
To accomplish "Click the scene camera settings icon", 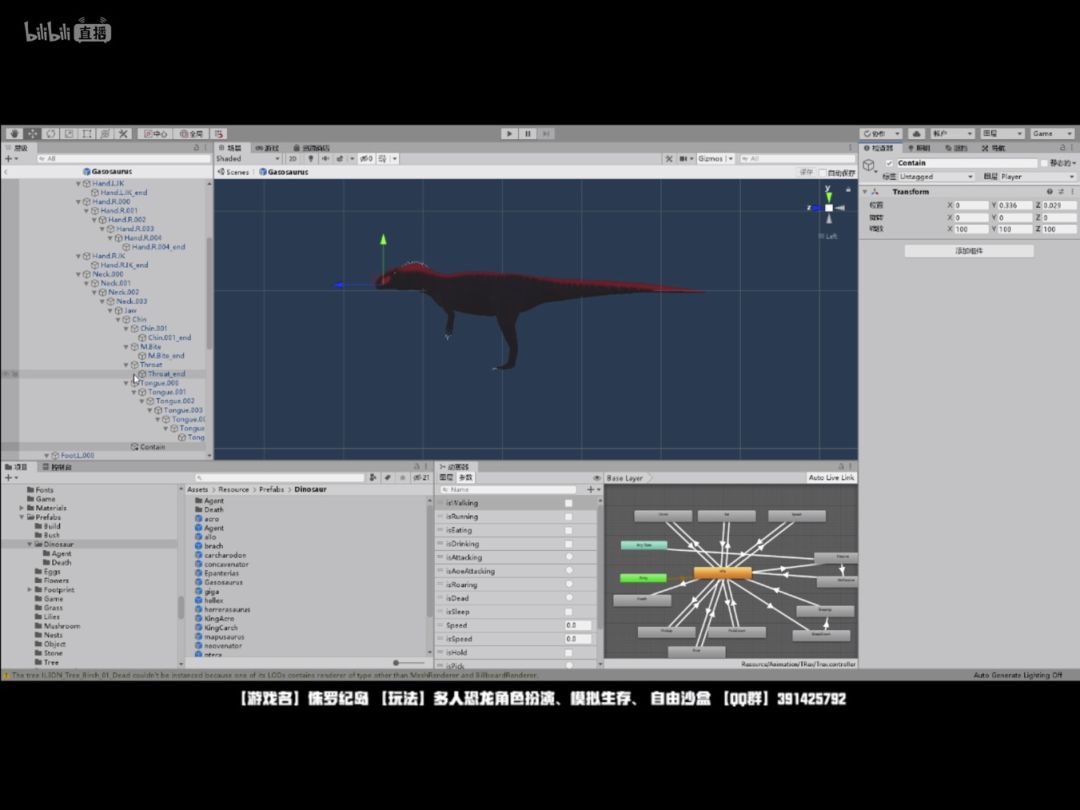I will 683,158.
